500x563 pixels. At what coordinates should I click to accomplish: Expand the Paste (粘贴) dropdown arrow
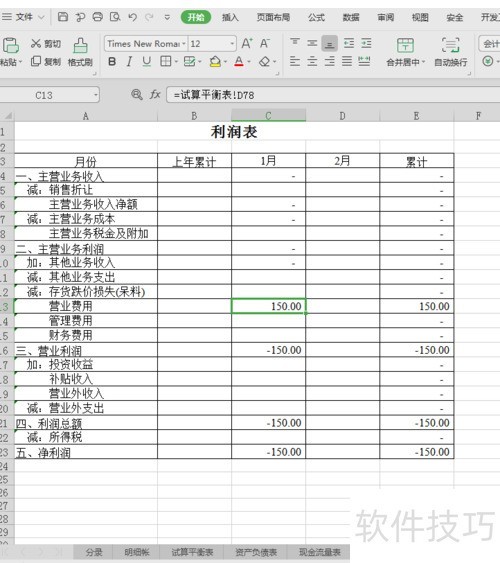(x=20, y=62)
